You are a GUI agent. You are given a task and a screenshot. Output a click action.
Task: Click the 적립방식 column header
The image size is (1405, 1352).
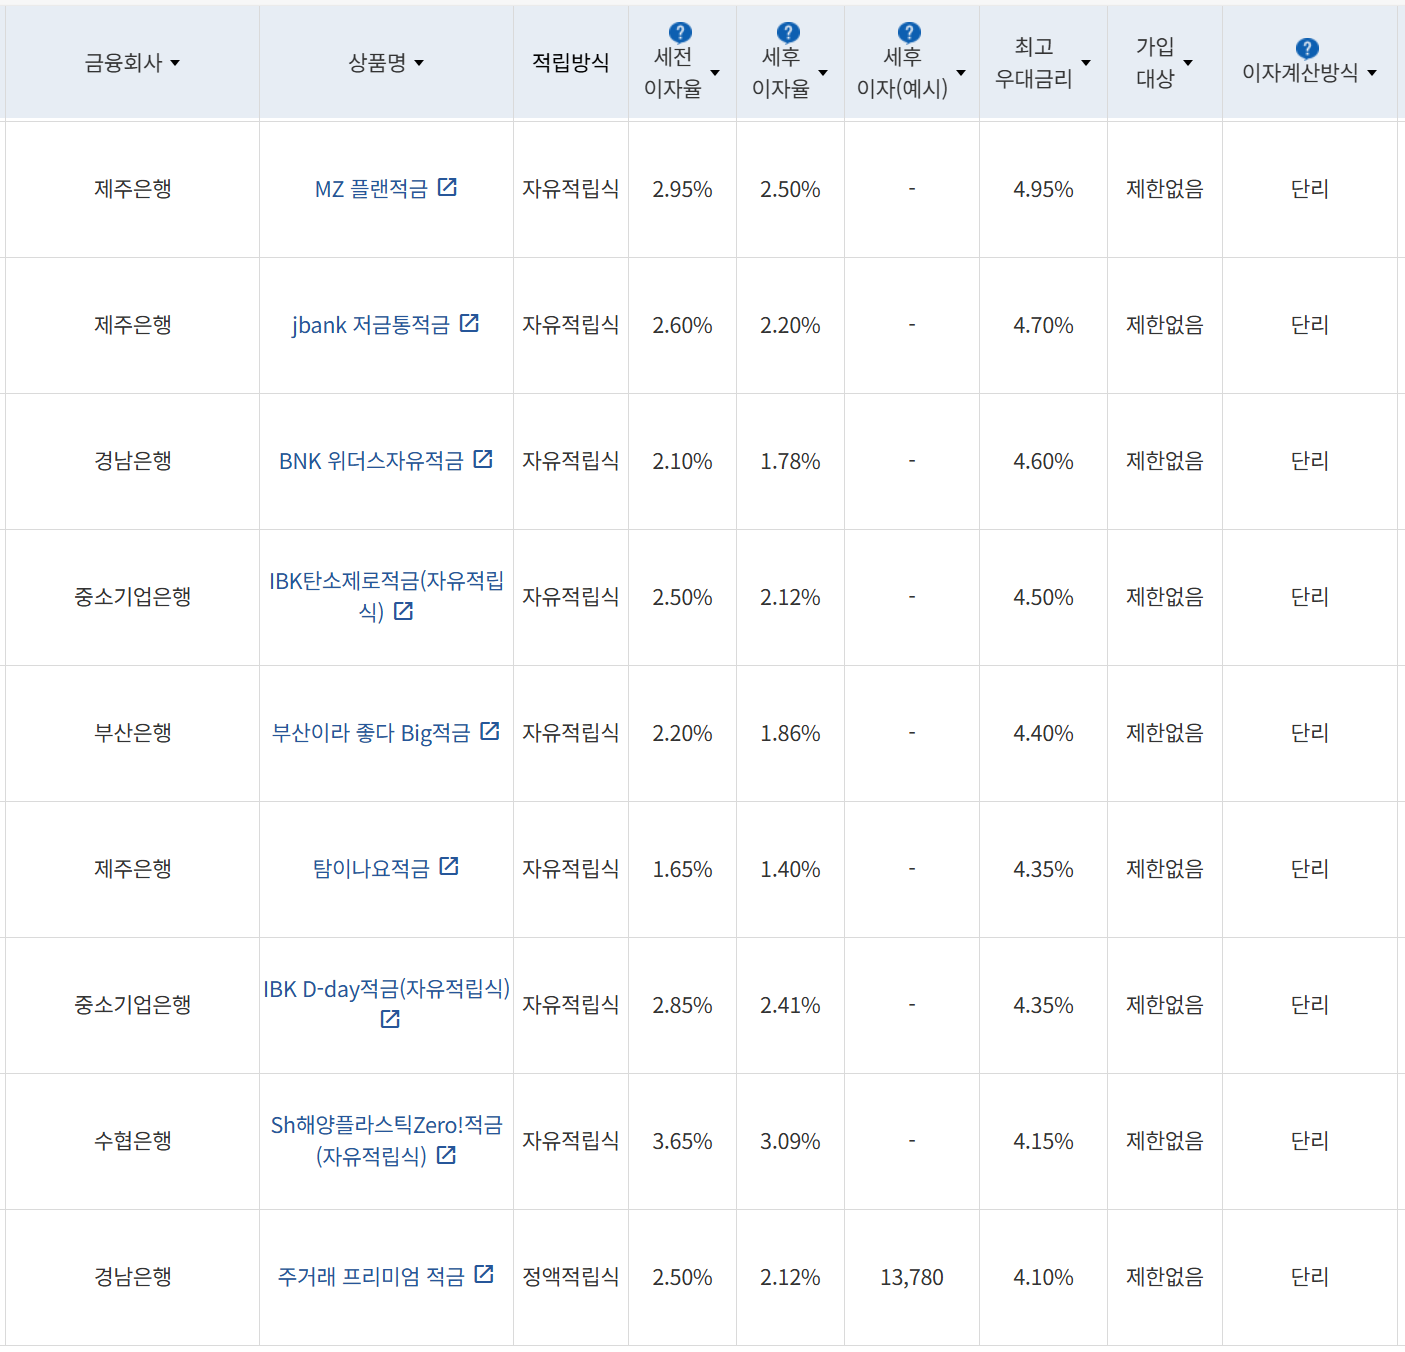pos(570,62)
